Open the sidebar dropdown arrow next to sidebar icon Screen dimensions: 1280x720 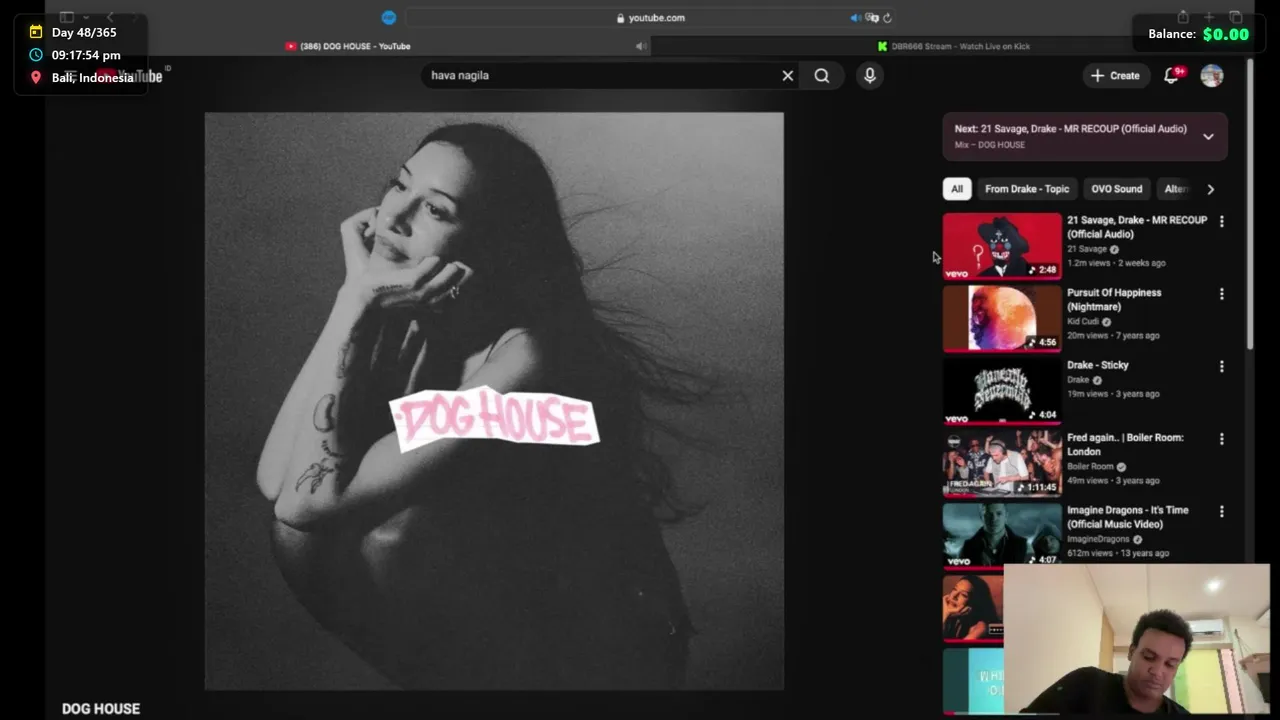pos(86,17)
